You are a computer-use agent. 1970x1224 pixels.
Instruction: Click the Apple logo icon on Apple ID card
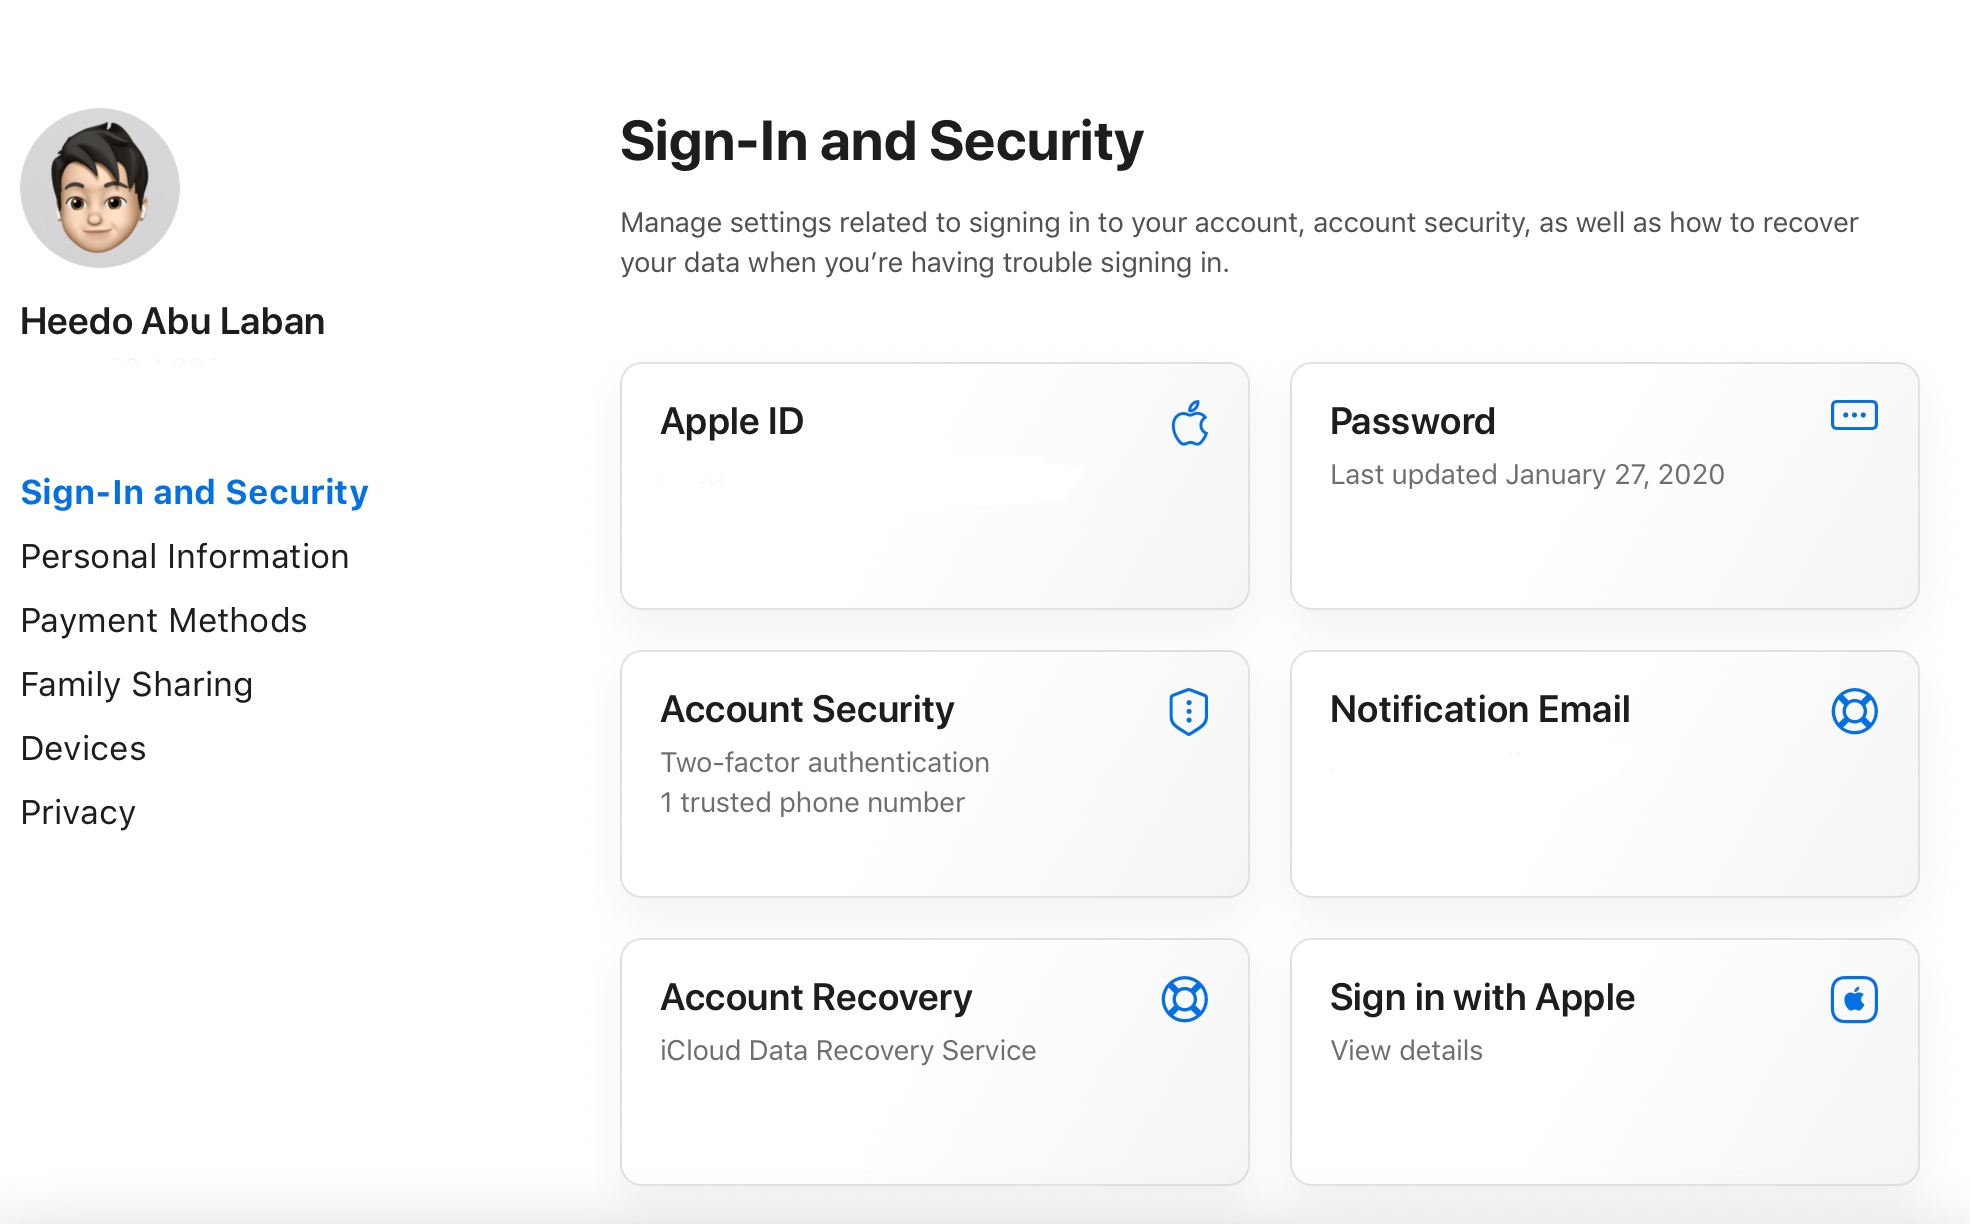click(1189, 423)
